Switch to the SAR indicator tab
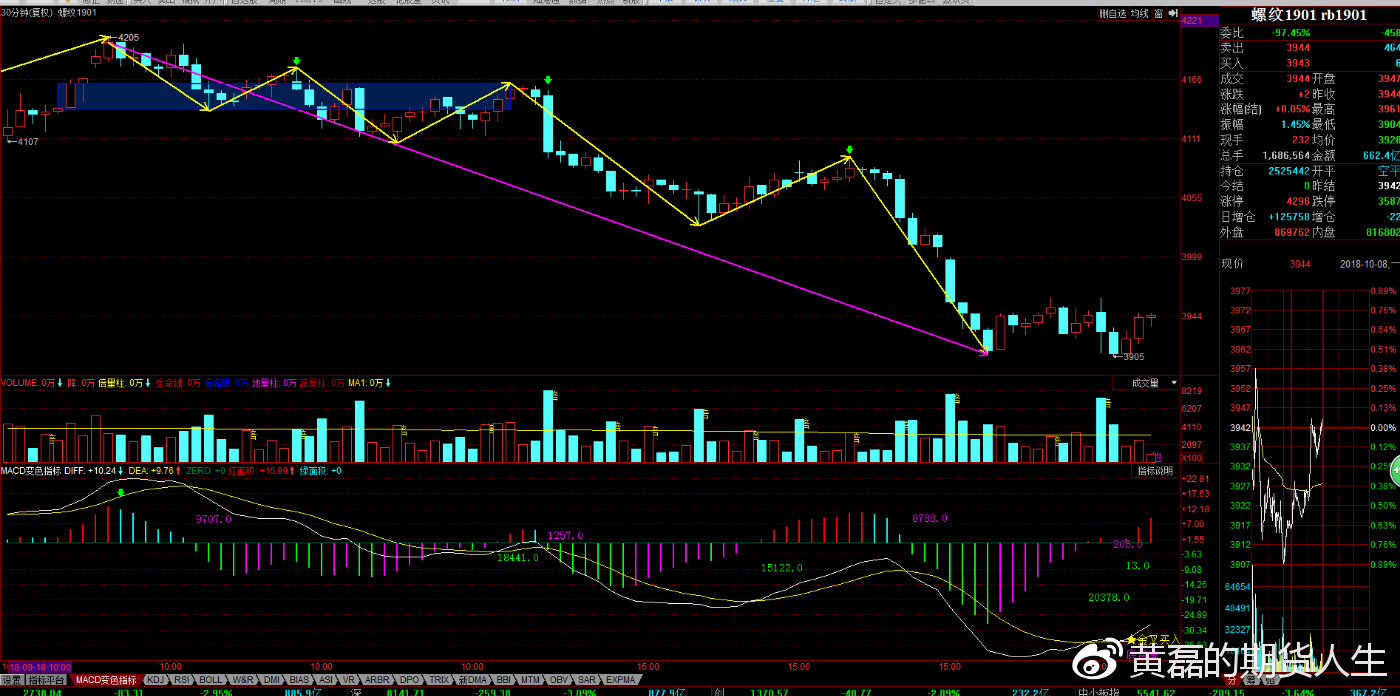Viewport: 1400px width, 696px height. [587, 679]
